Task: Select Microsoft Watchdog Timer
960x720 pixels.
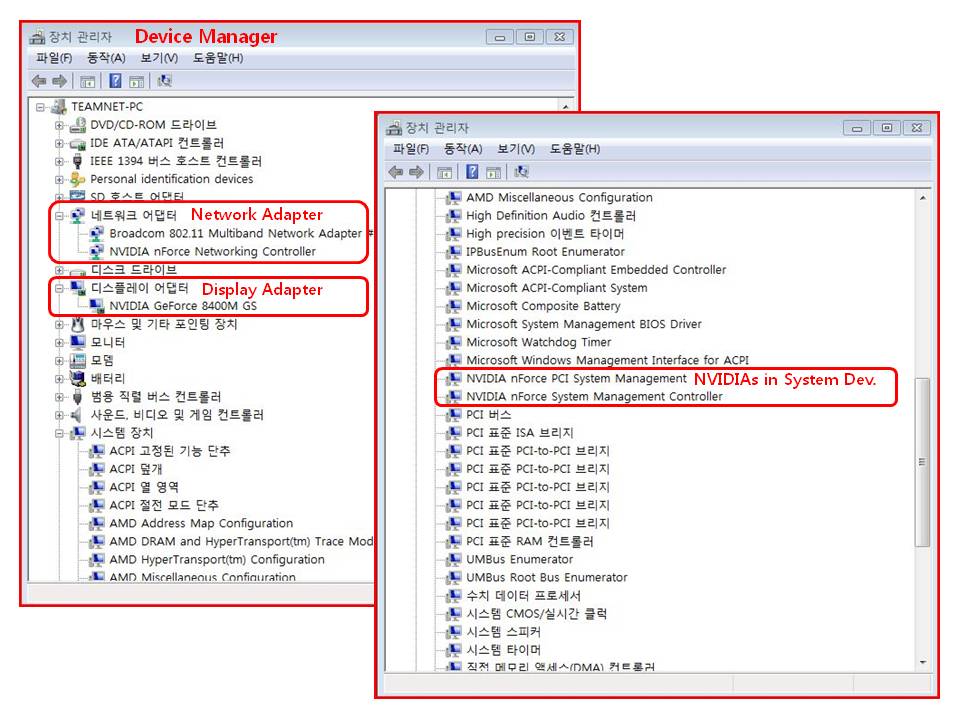Action: pyautogui.click(x=539, y=342)
